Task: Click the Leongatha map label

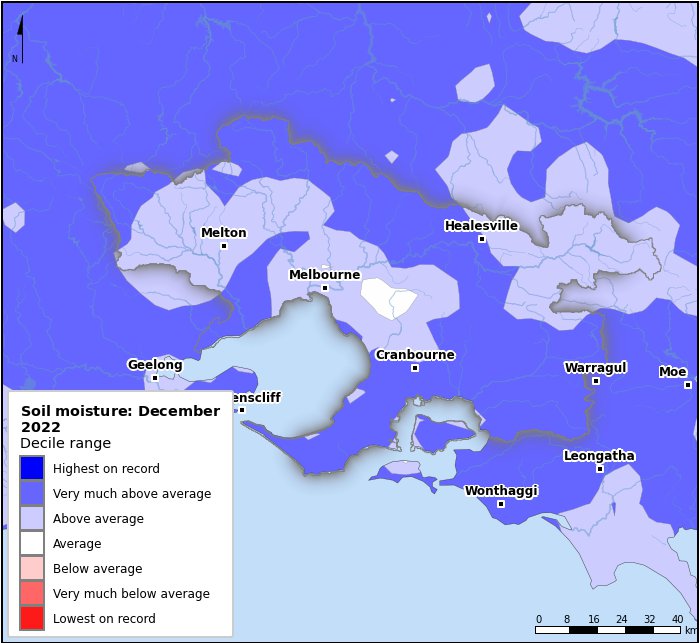Action: pos(599,455)
